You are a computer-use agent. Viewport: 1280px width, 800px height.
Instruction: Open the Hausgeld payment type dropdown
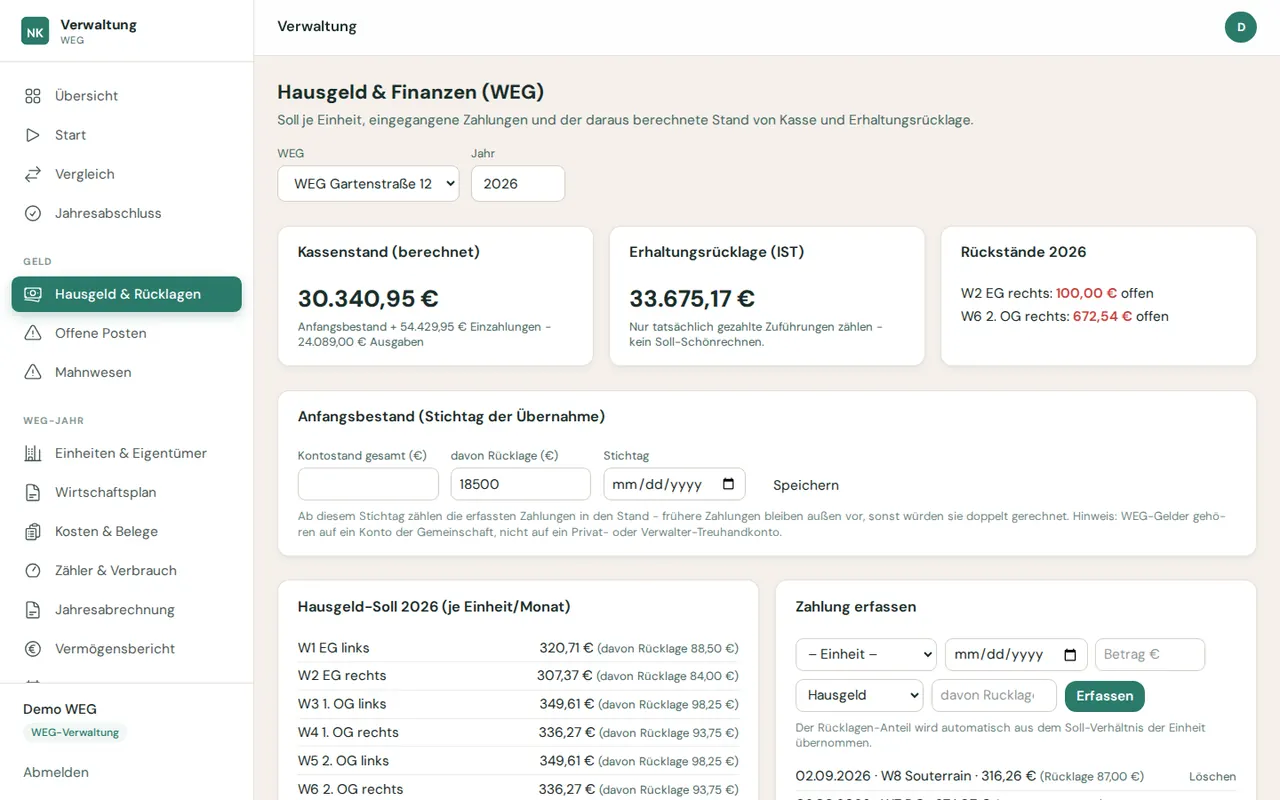[x=859, y=695]
